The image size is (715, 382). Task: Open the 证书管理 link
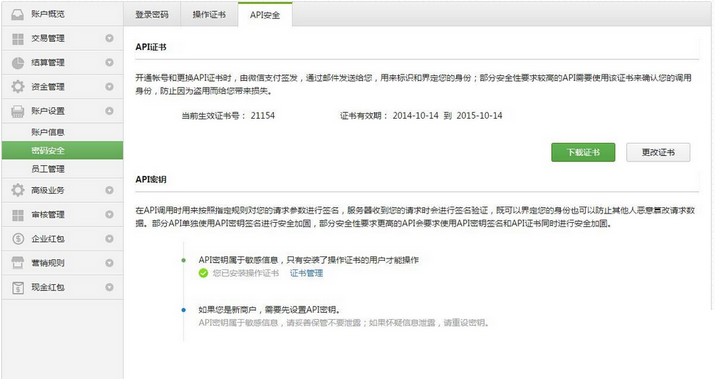[x=306, y=273]
